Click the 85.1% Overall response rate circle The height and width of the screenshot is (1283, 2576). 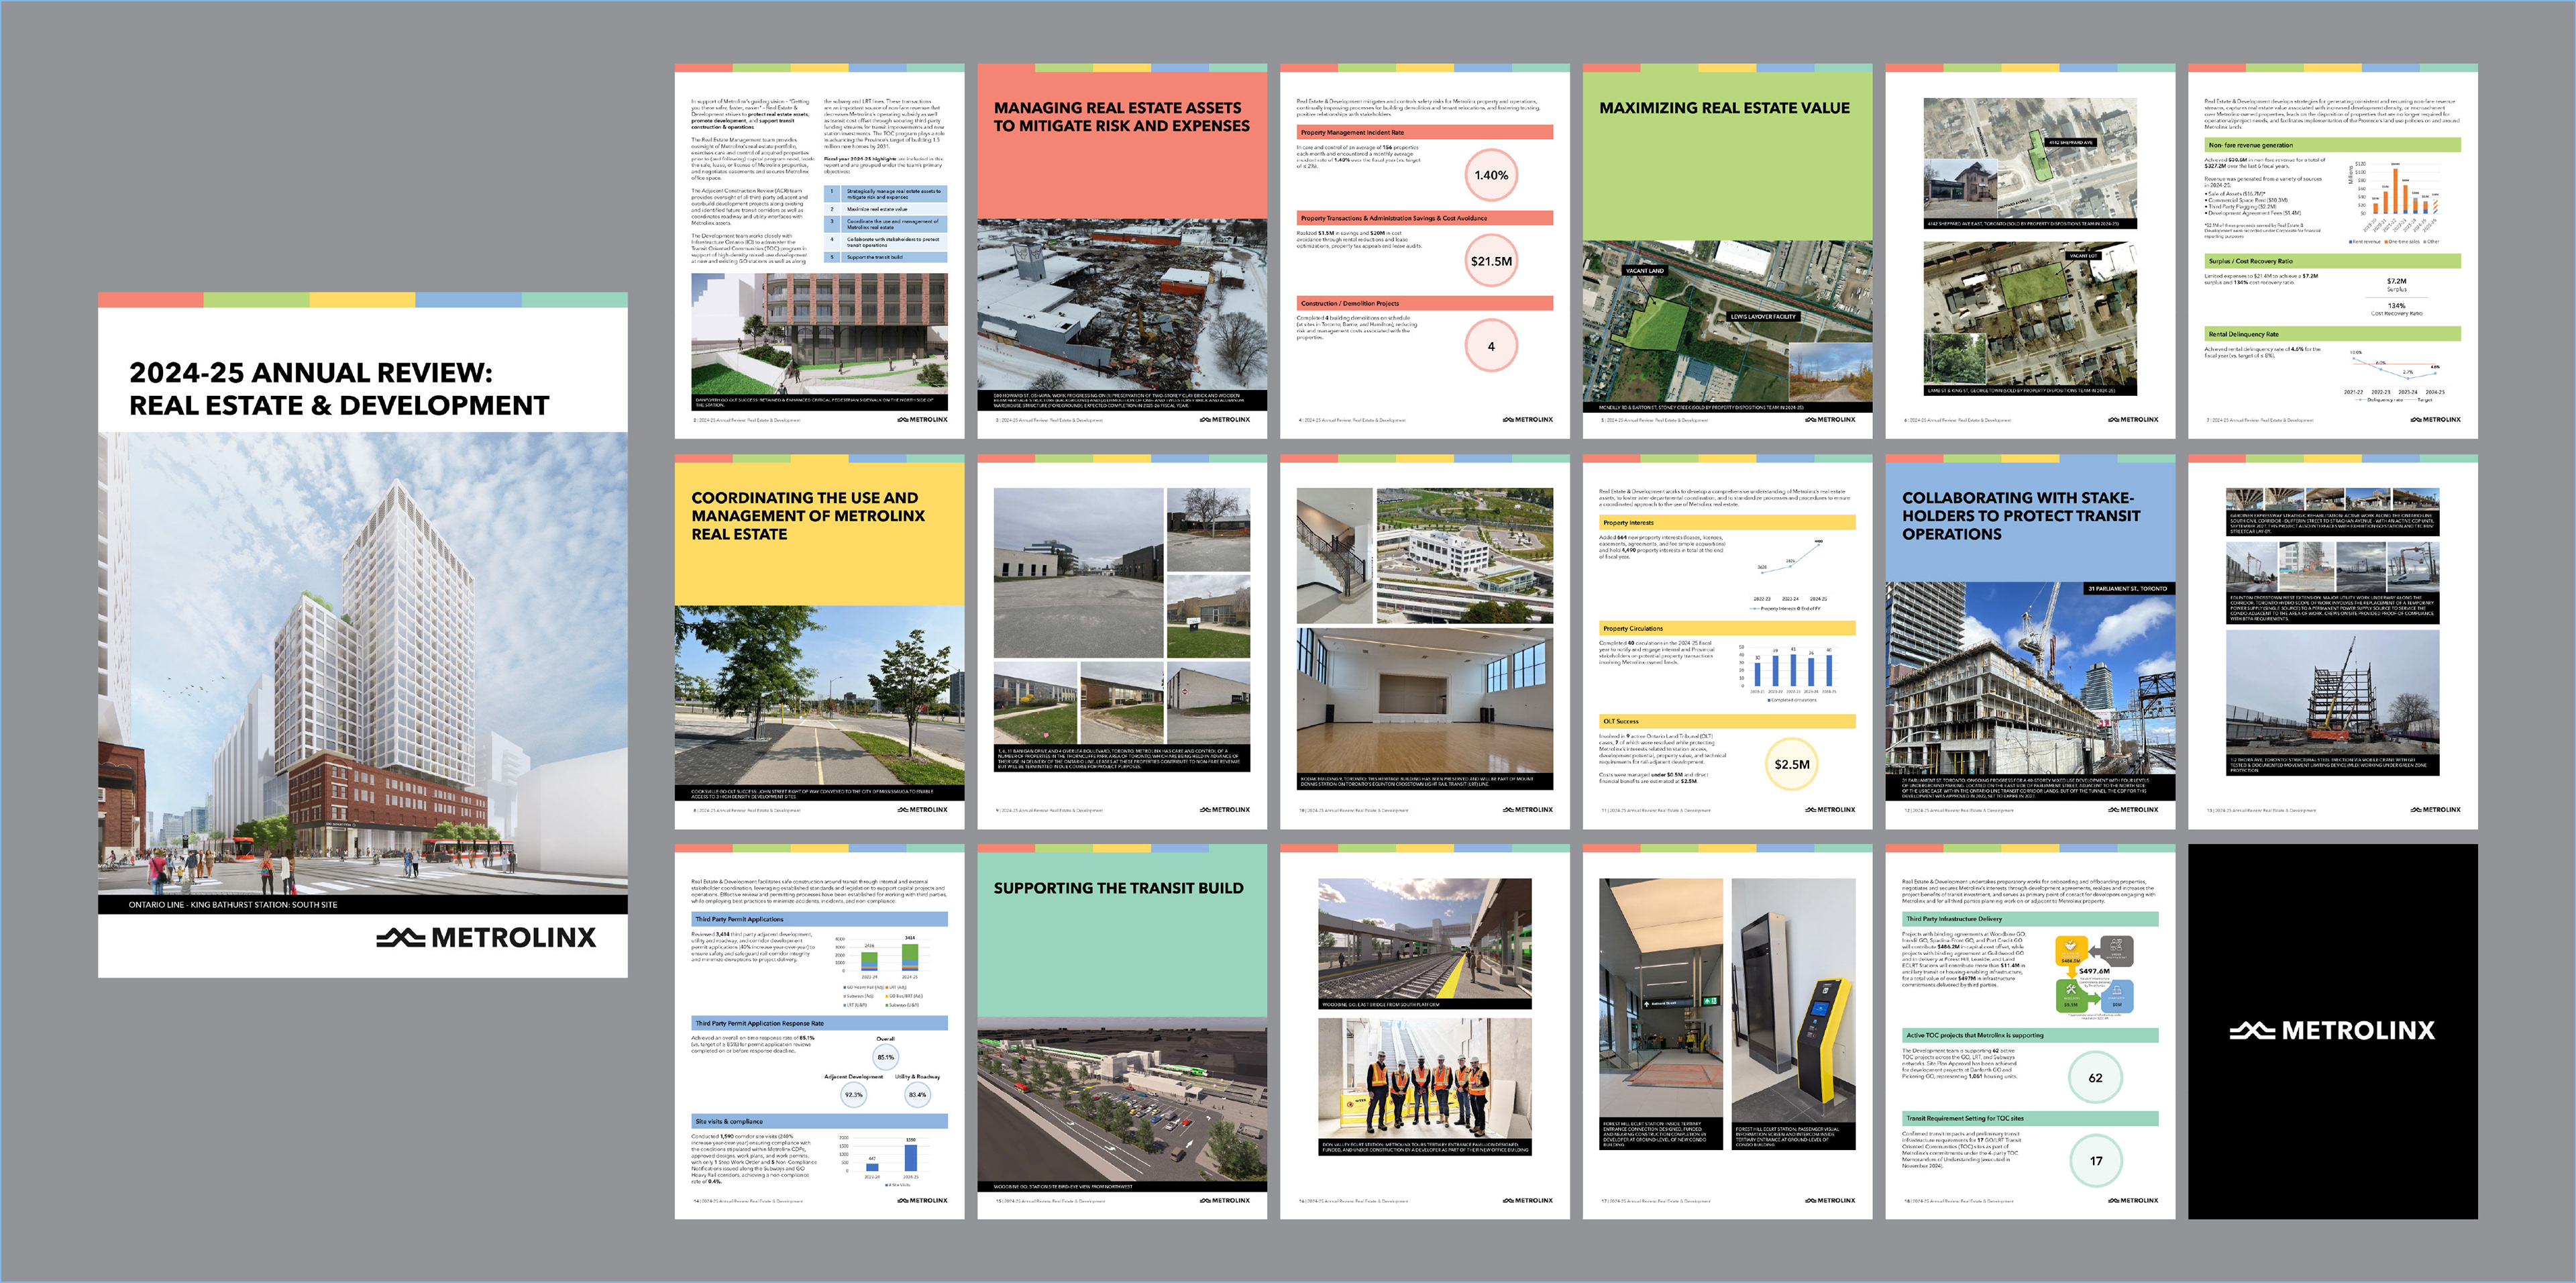coord(886,1057)
